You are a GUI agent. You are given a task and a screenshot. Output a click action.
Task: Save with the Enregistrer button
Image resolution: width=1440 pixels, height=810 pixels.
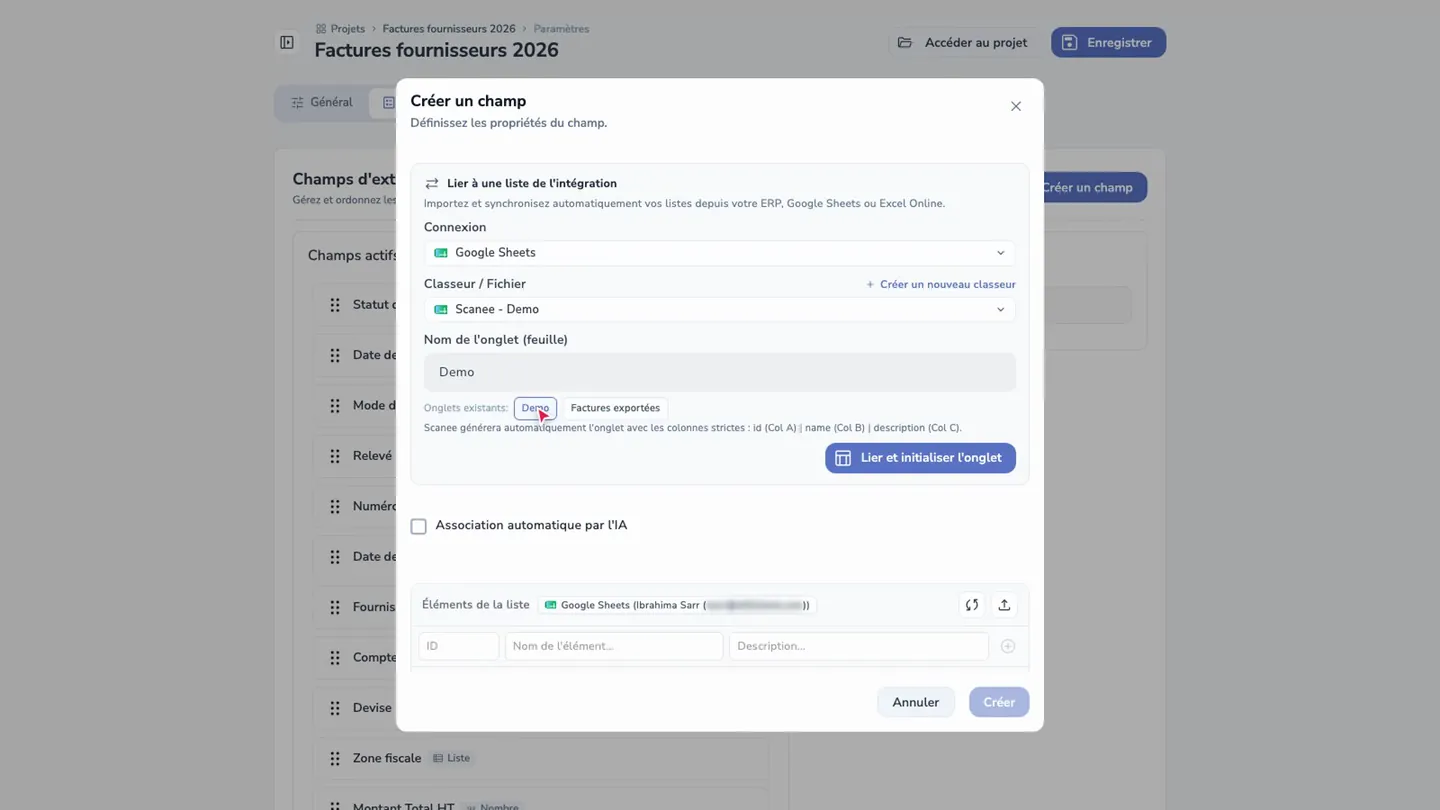click(x=1108, y=43)
